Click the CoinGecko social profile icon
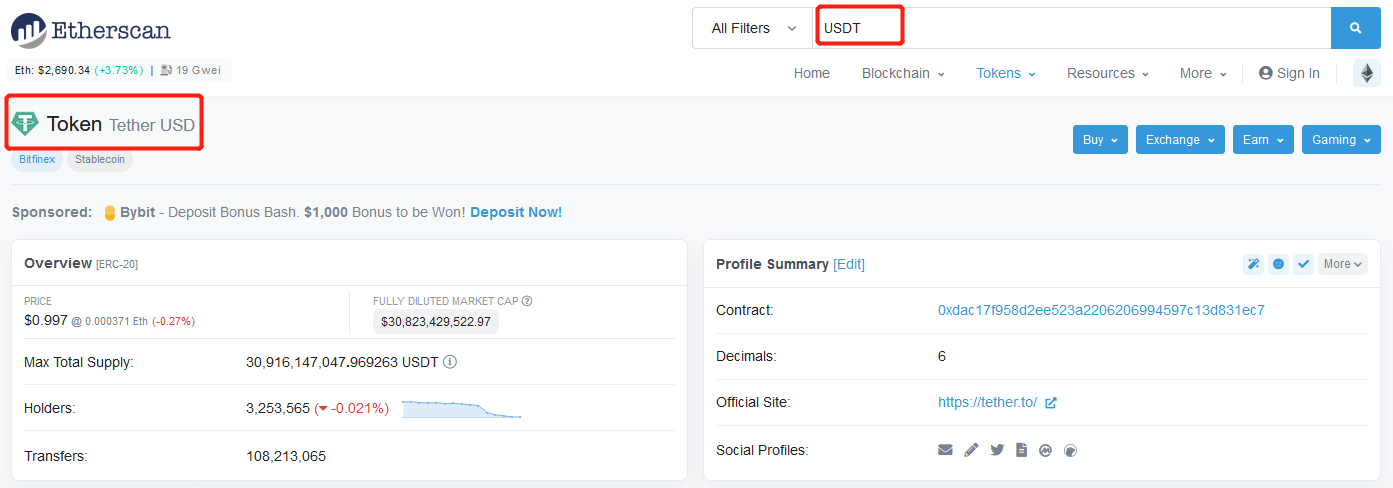1393x488 pixels. pos(1071,450)
